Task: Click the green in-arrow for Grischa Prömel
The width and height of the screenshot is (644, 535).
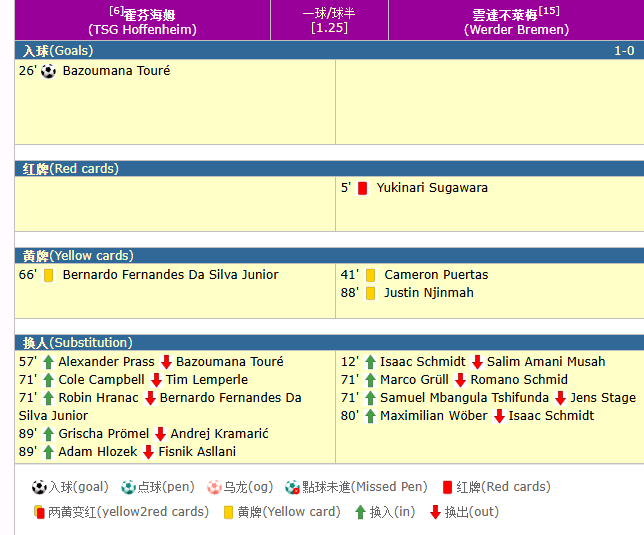Action: tap(48, 434)
